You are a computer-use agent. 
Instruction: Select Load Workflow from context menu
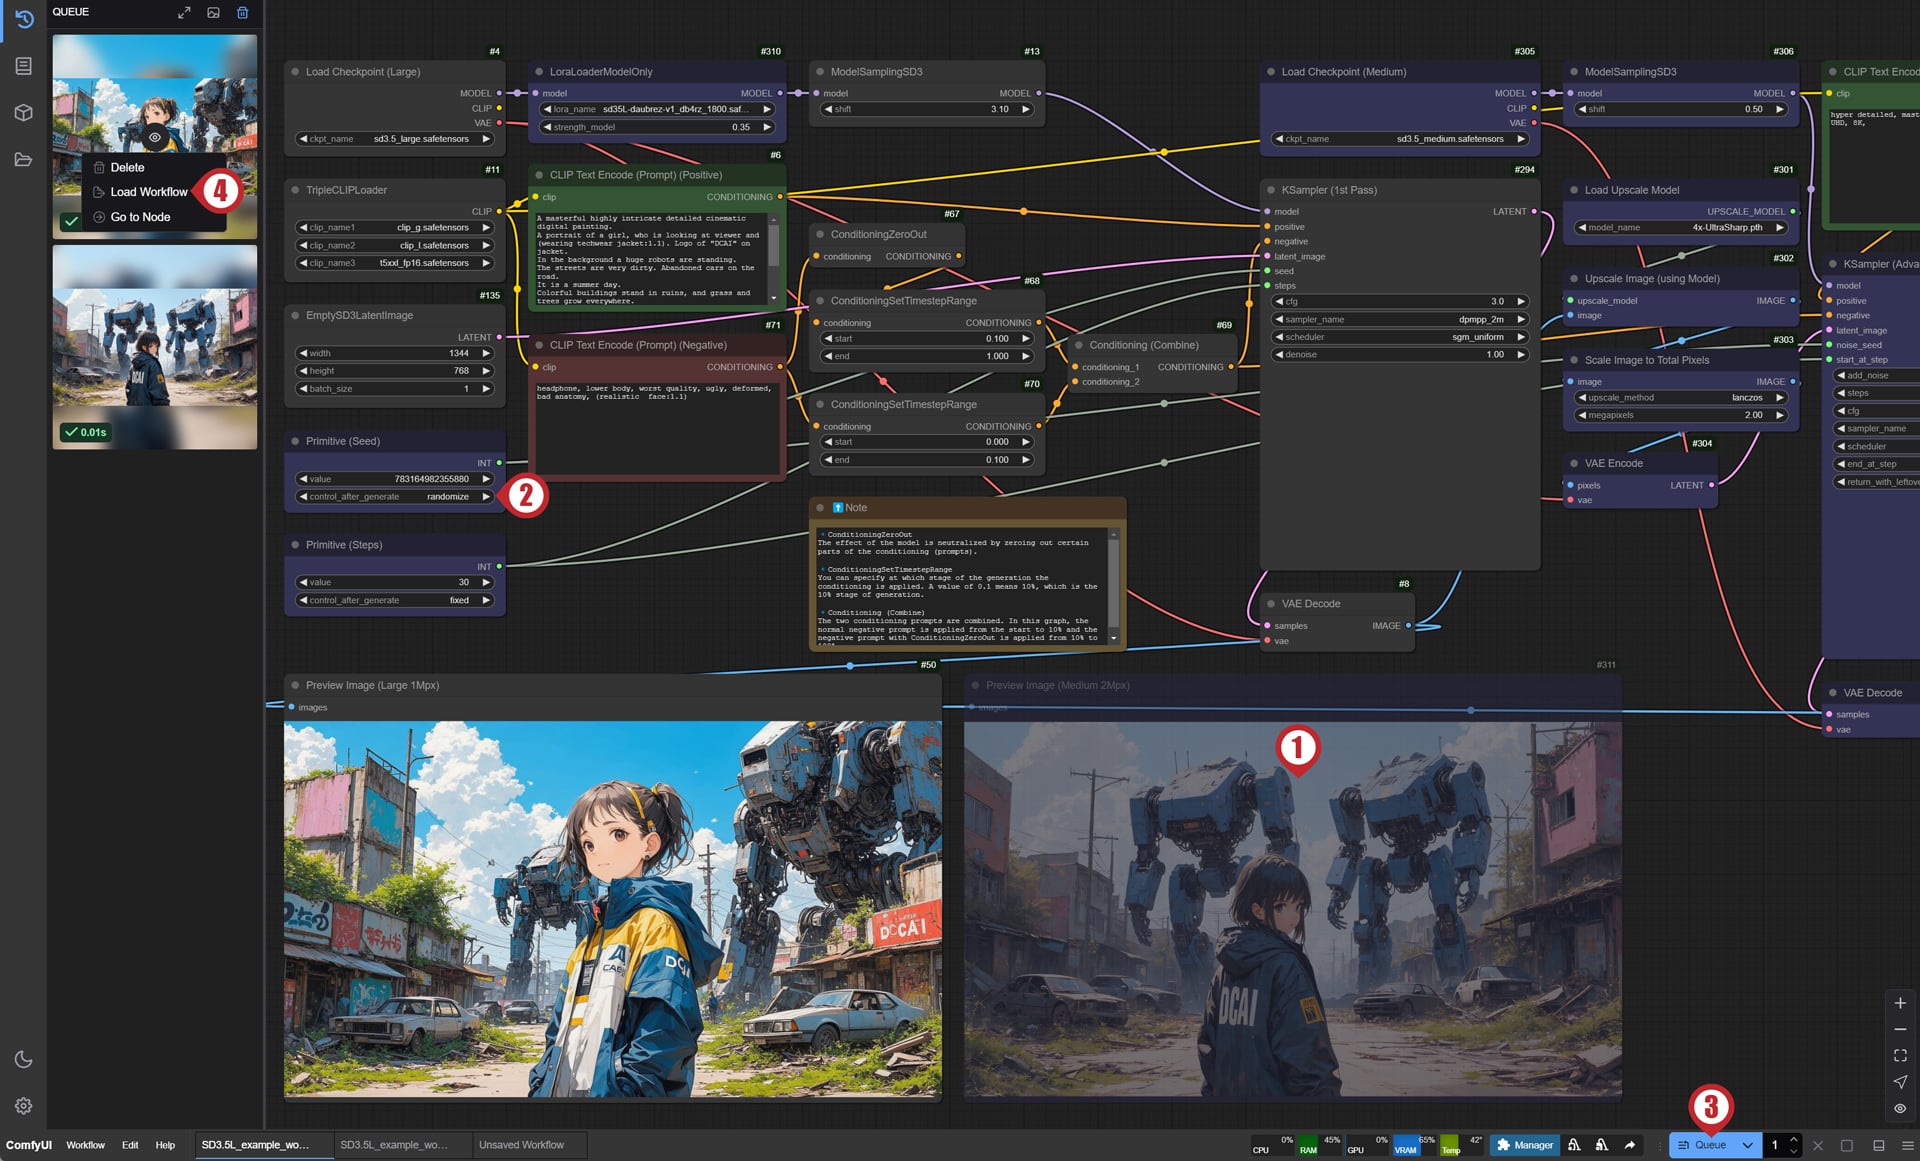148,192
